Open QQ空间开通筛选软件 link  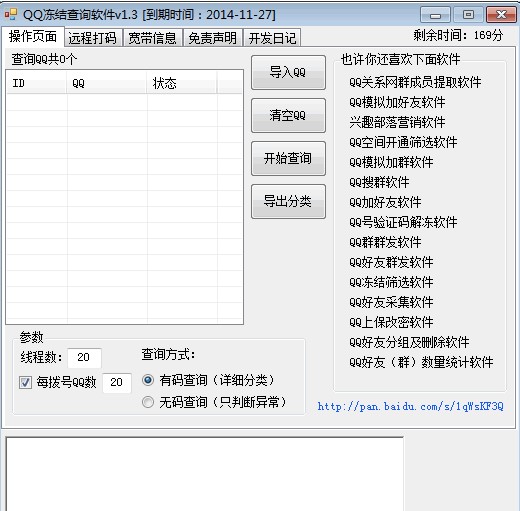pyautogui.click(x=403, y=142)
